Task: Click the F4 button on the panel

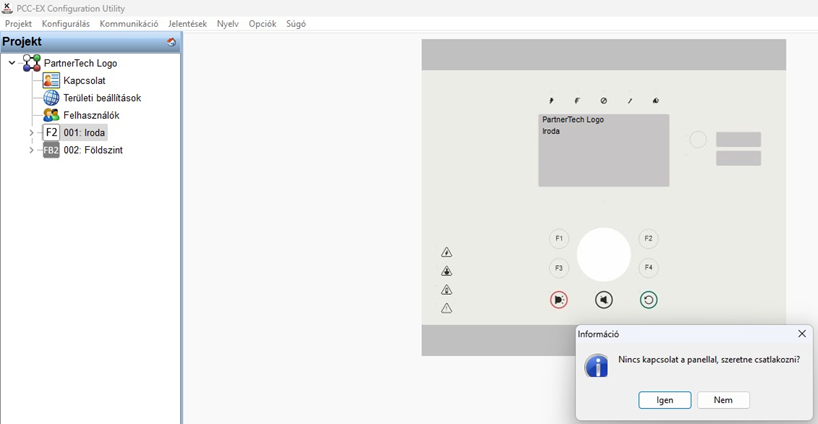Action: pos(648,268)
